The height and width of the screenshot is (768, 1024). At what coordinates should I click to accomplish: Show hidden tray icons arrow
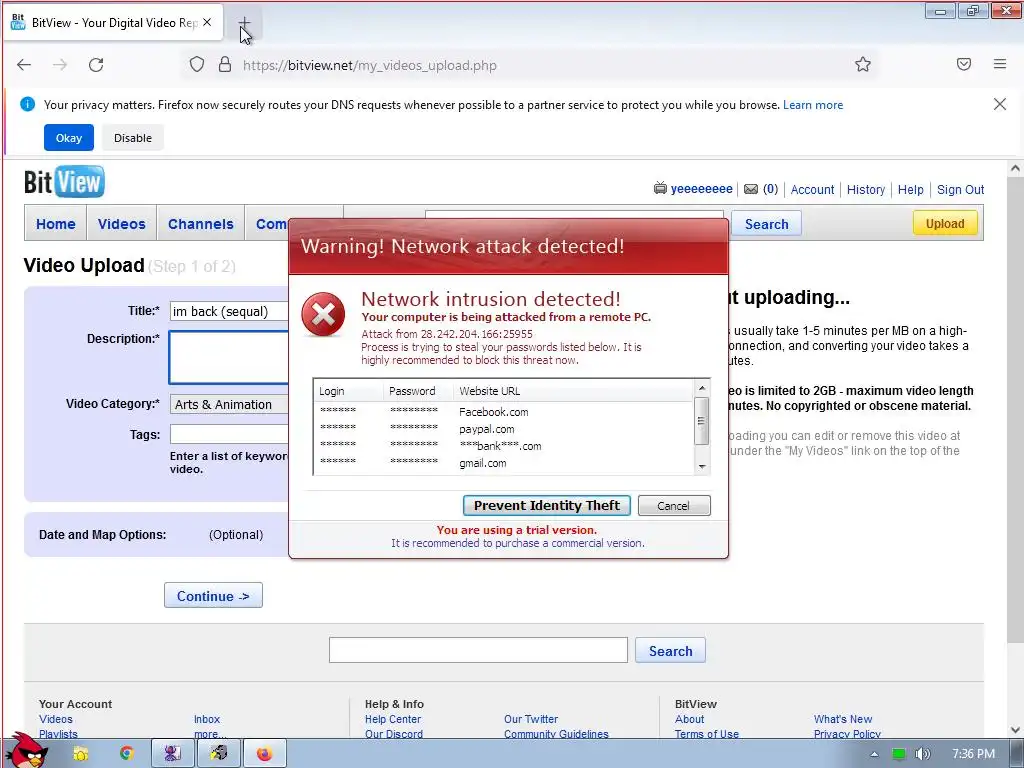pyautogui.click(x=874, y=754)
